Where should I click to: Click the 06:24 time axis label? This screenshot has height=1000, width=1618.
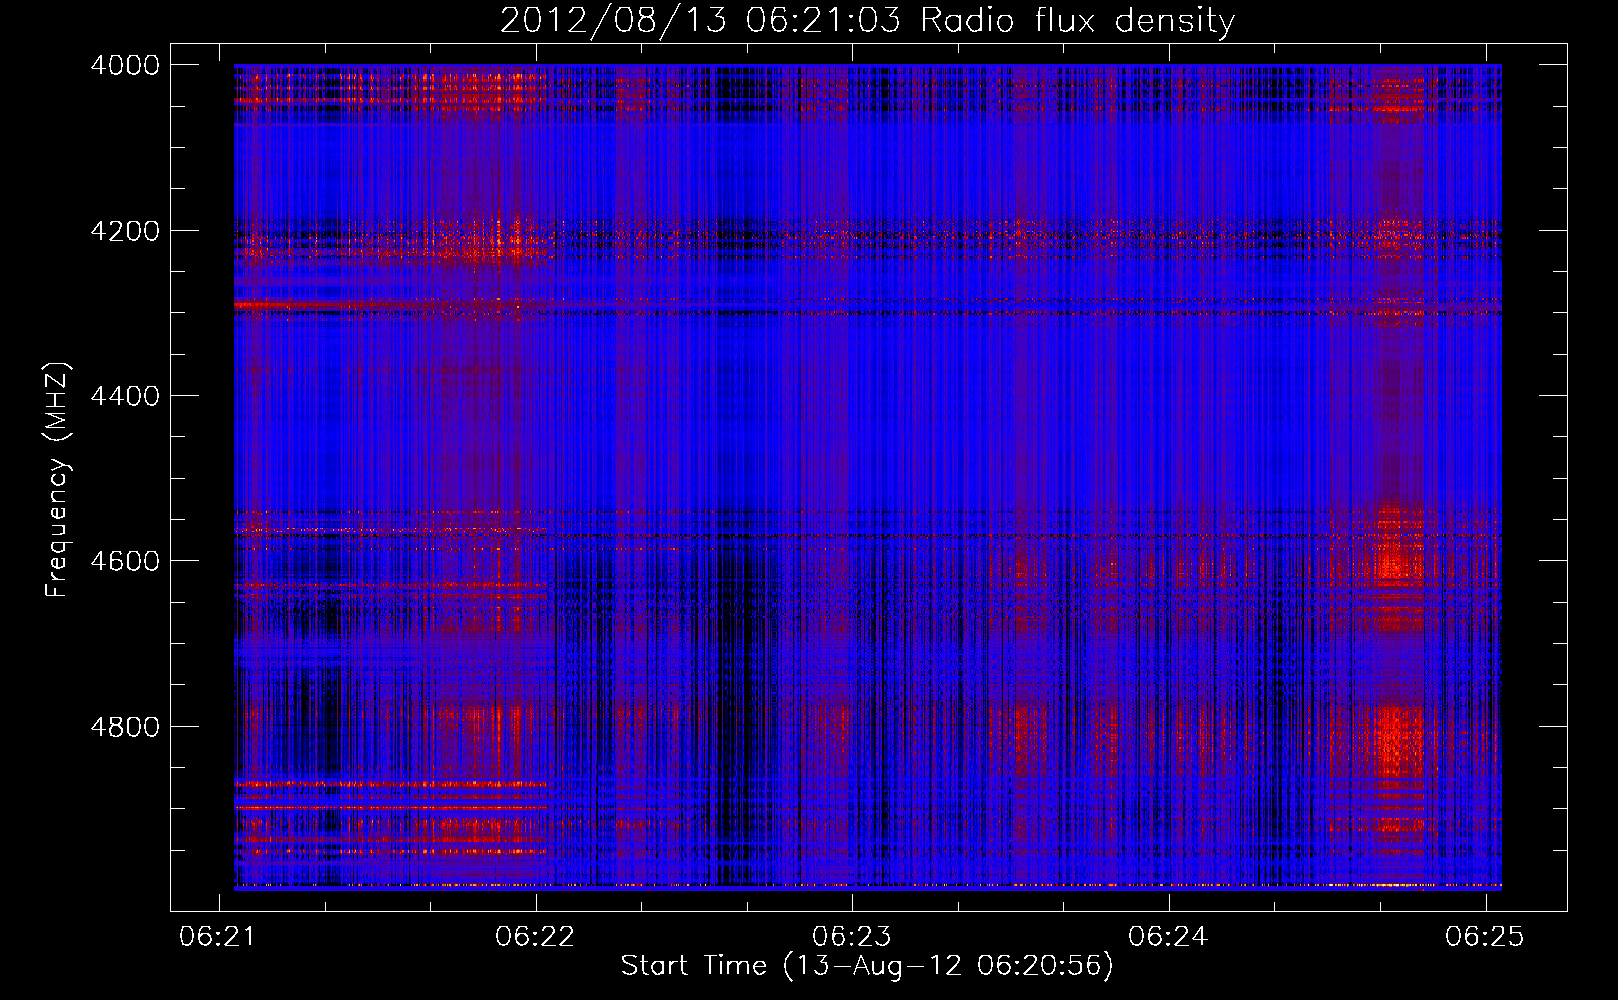click(x=1168, y=936)
